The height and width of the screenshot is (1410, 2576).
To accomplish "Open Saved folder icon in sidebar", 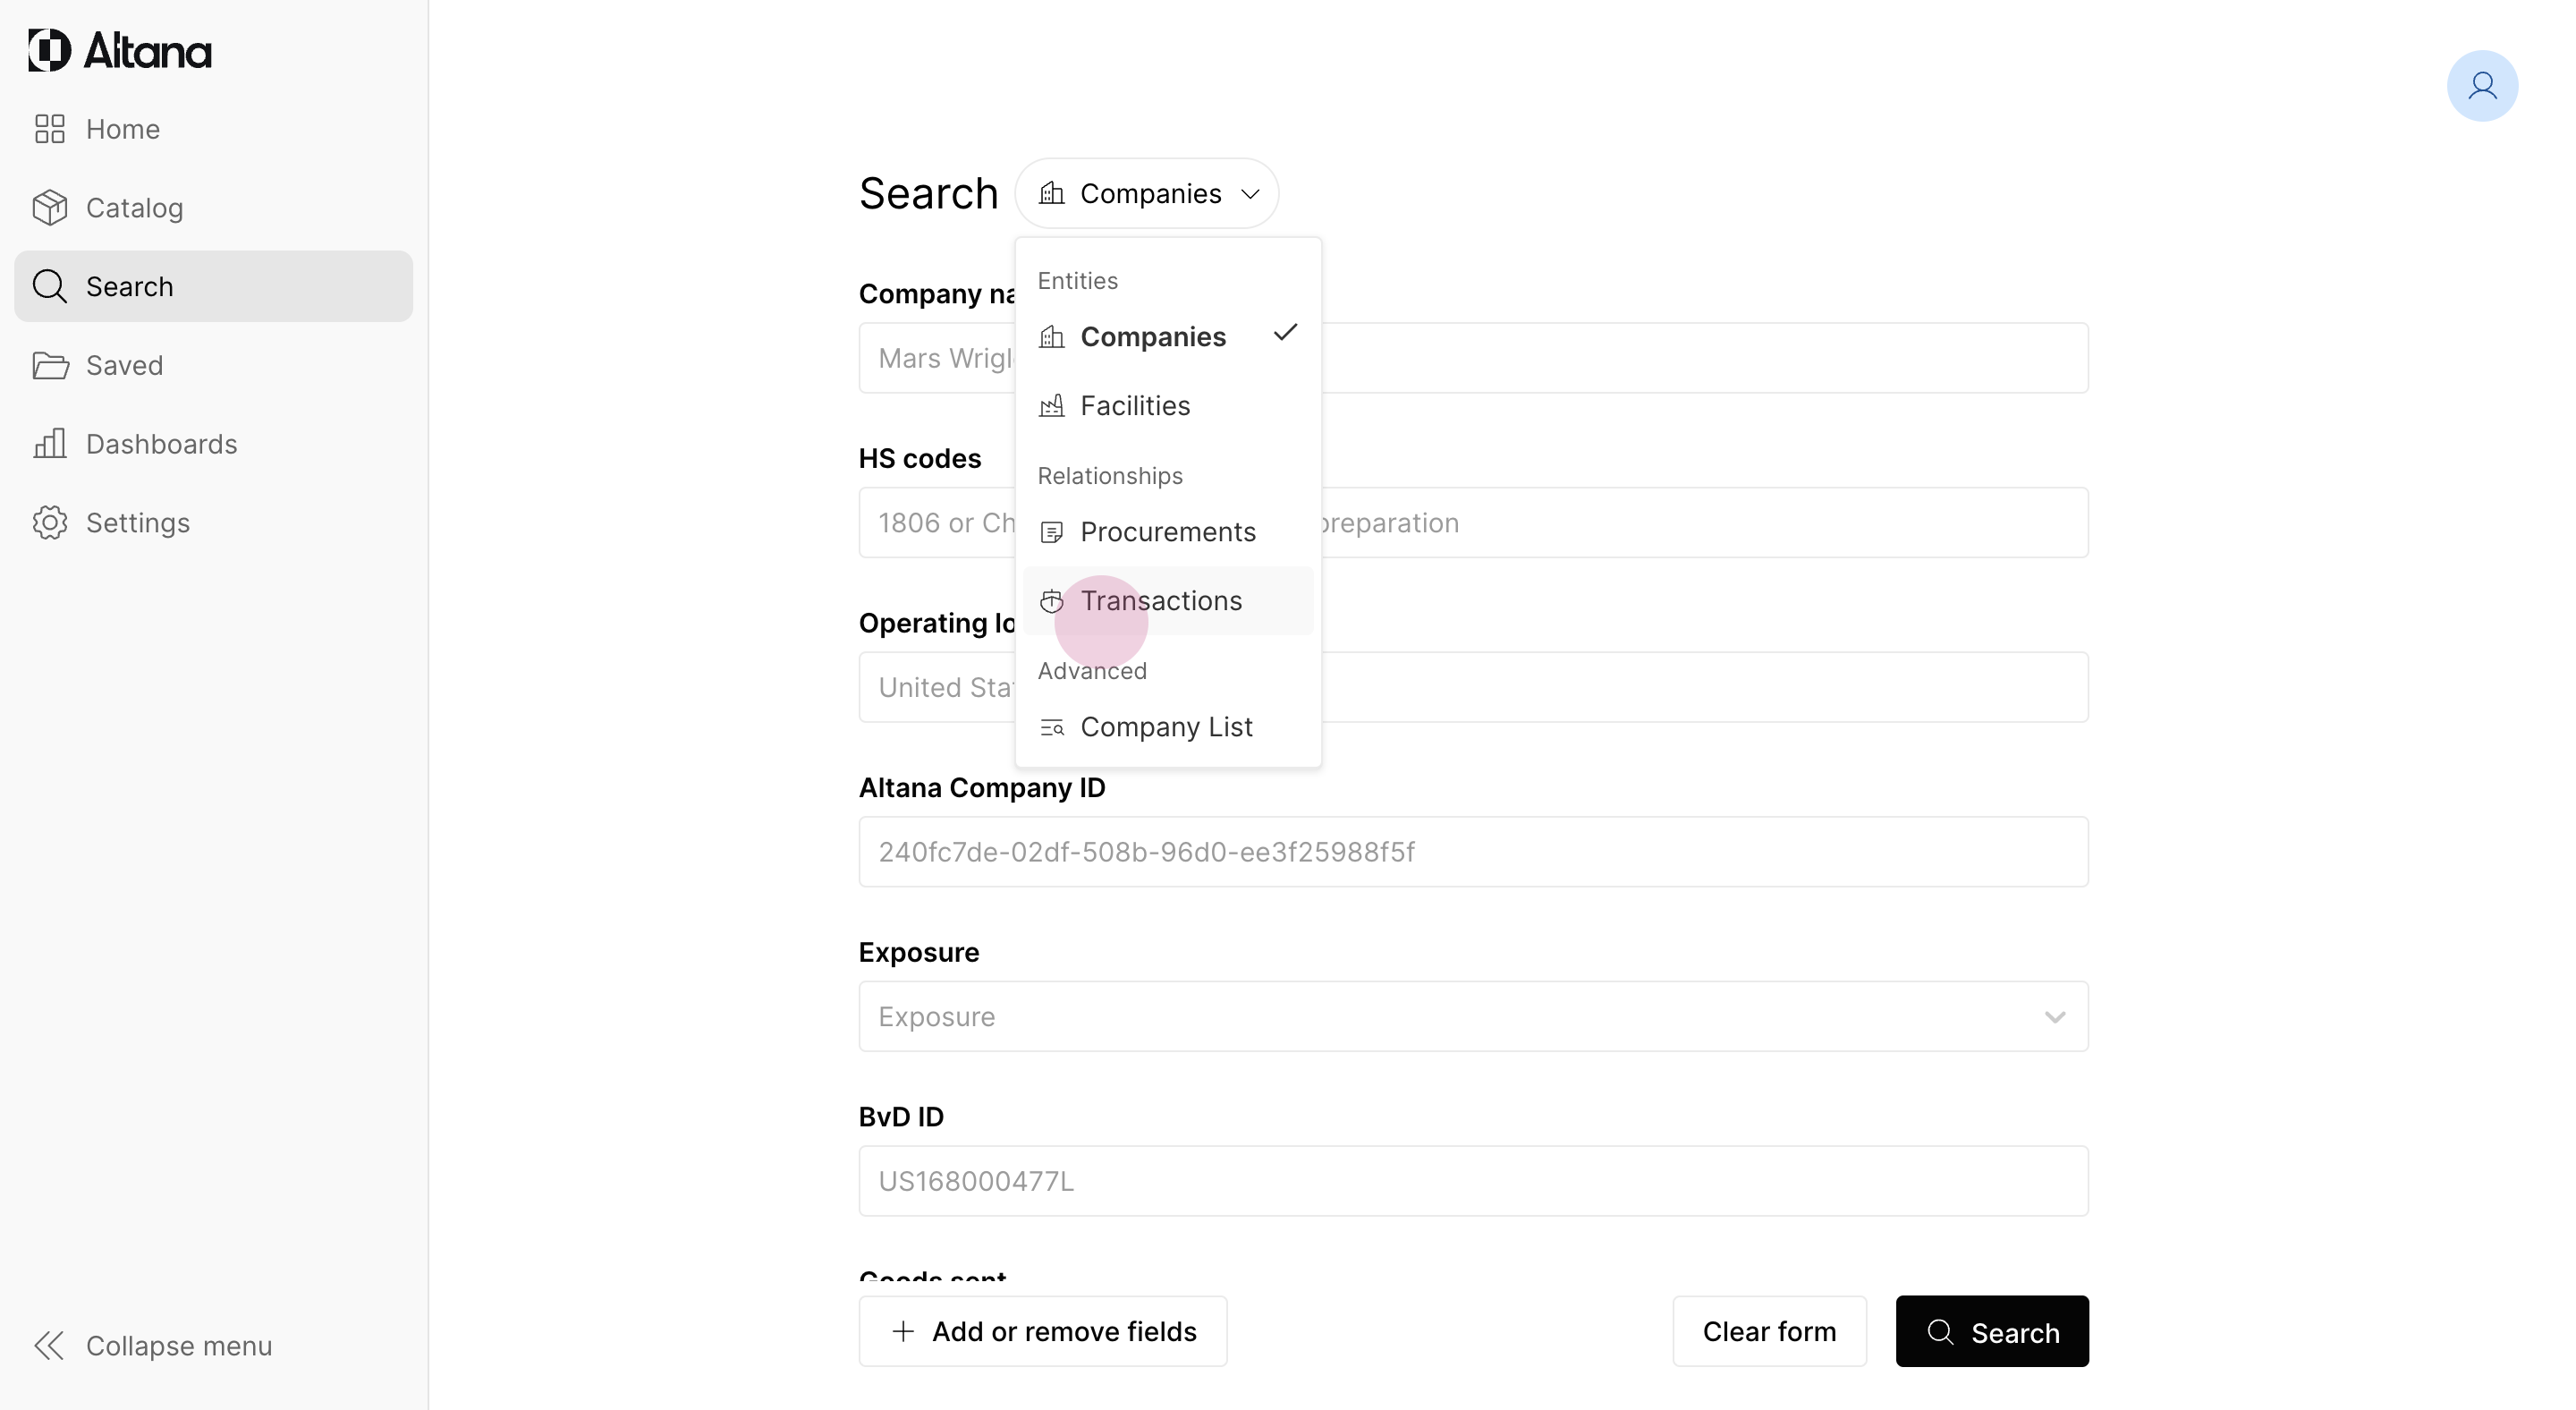I will pos(50,365).
